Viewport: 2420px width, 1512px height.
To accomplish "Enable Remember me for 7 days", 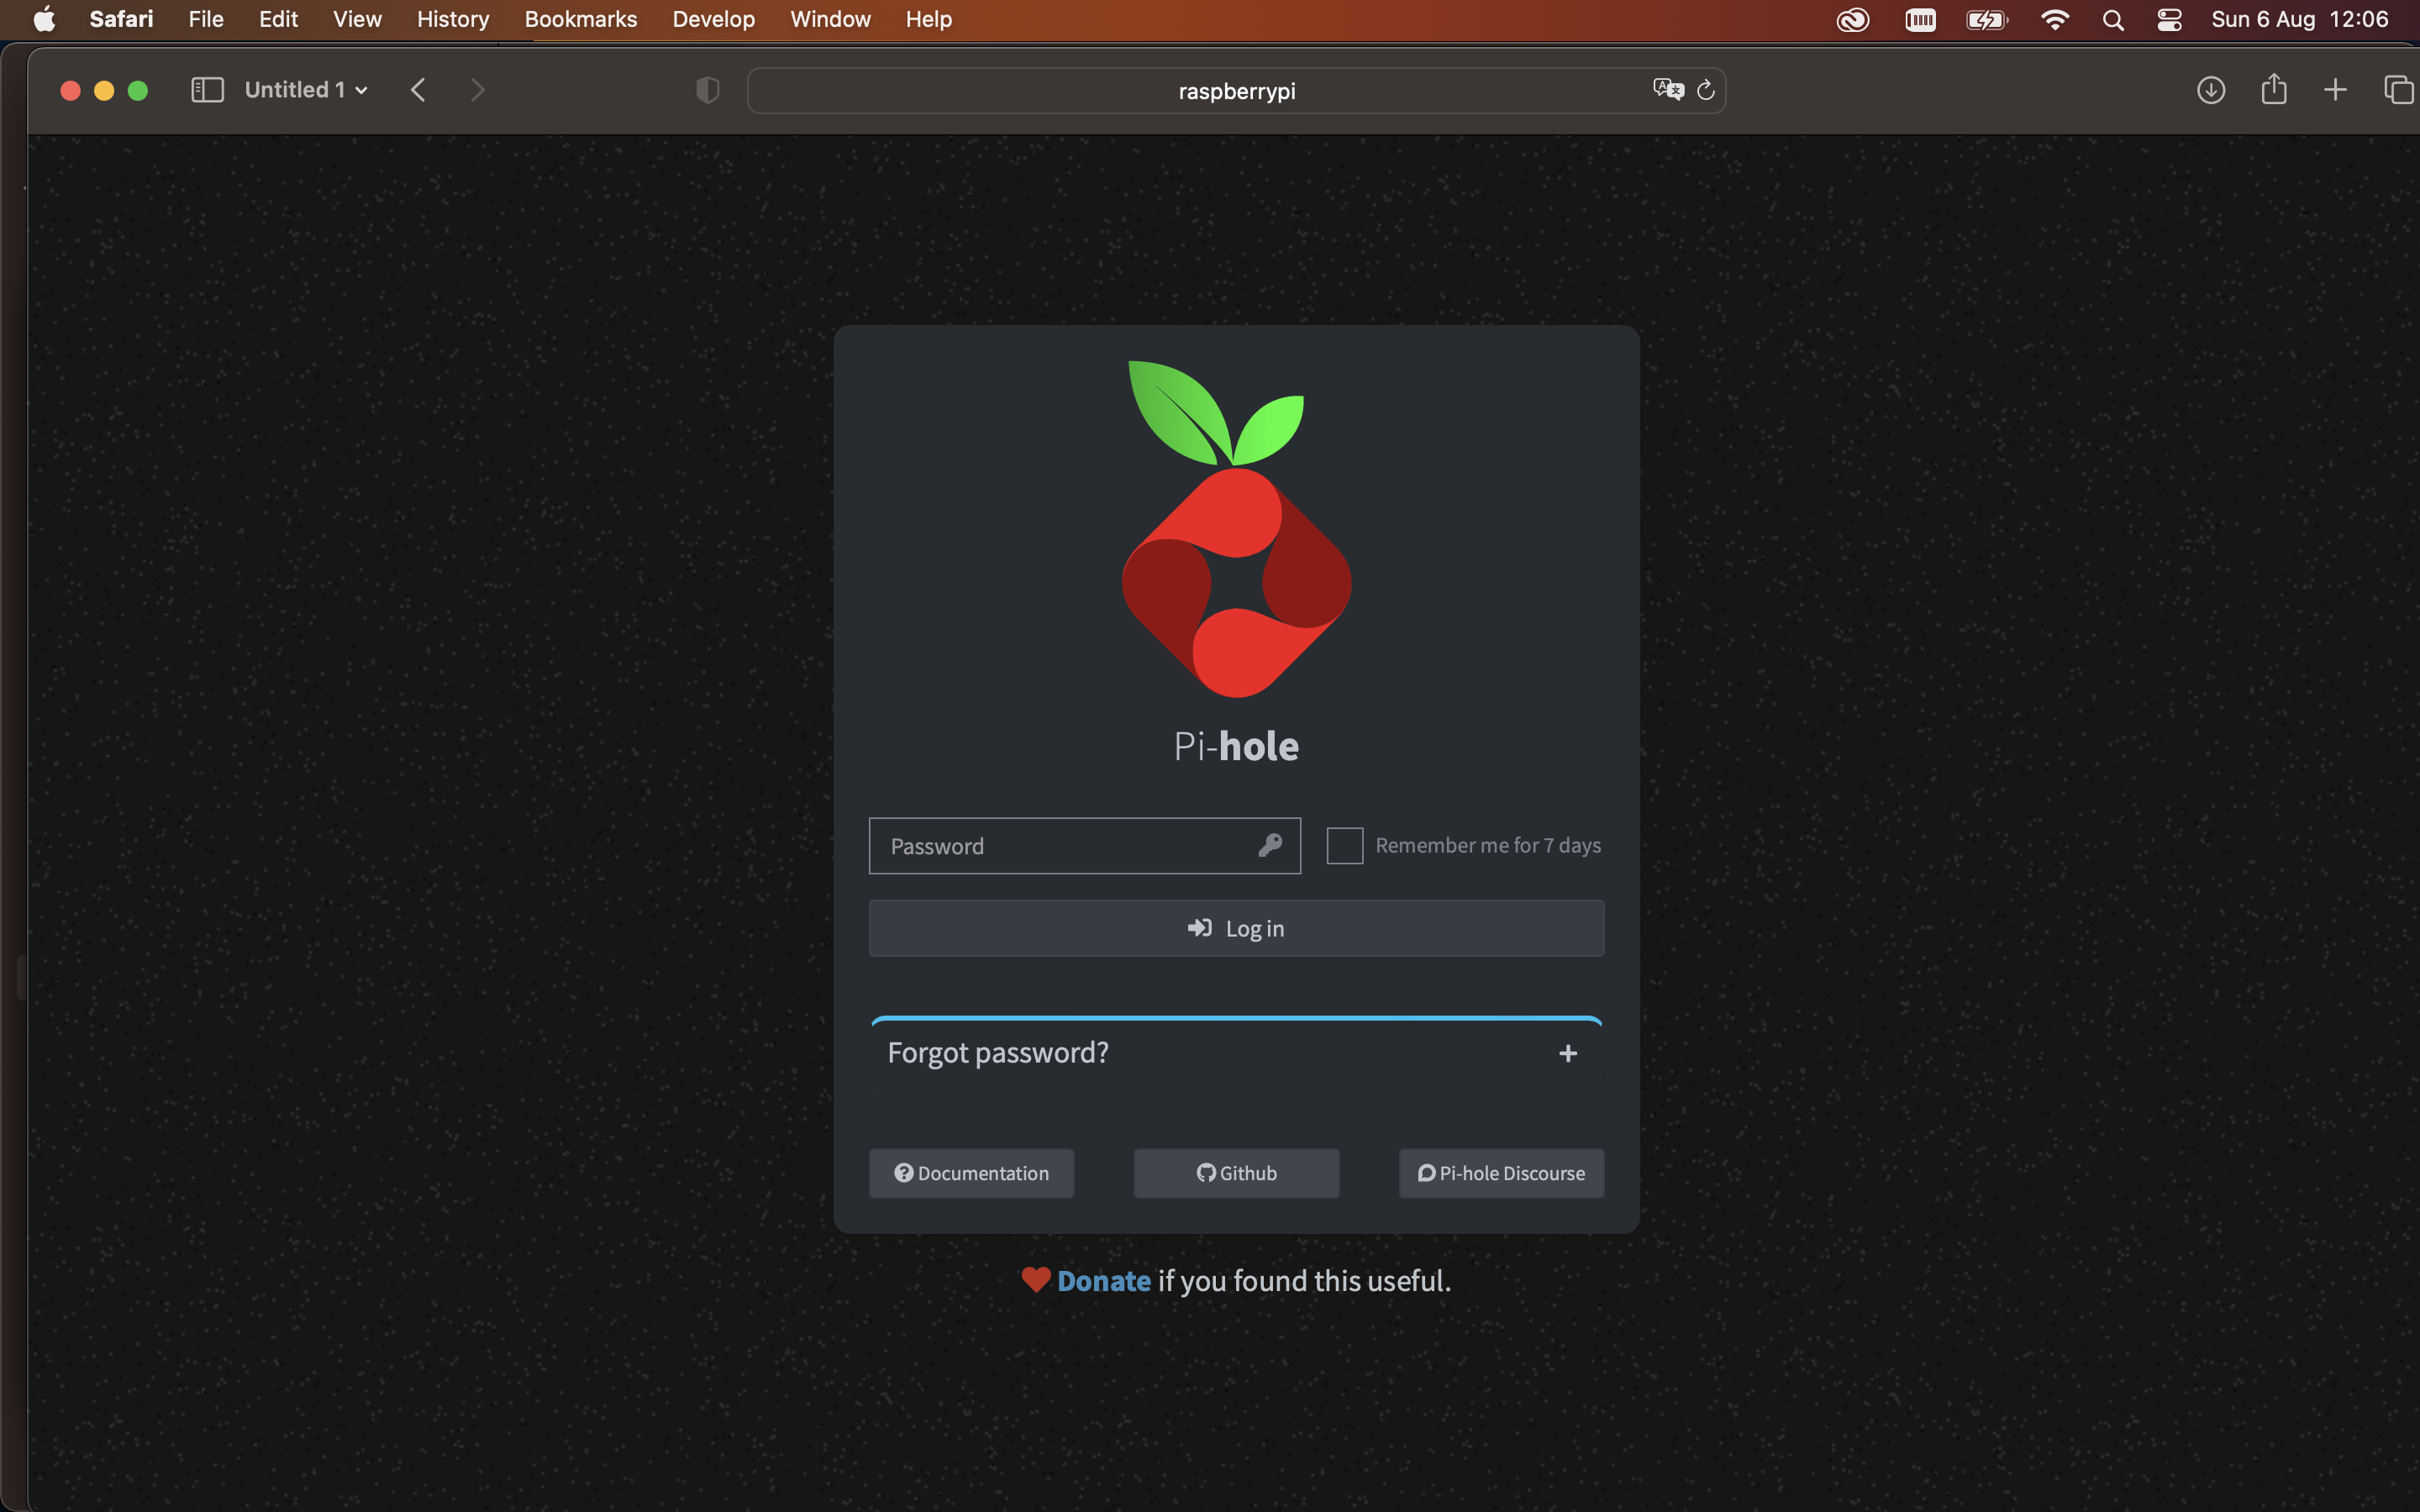I will pos(1344,845).
